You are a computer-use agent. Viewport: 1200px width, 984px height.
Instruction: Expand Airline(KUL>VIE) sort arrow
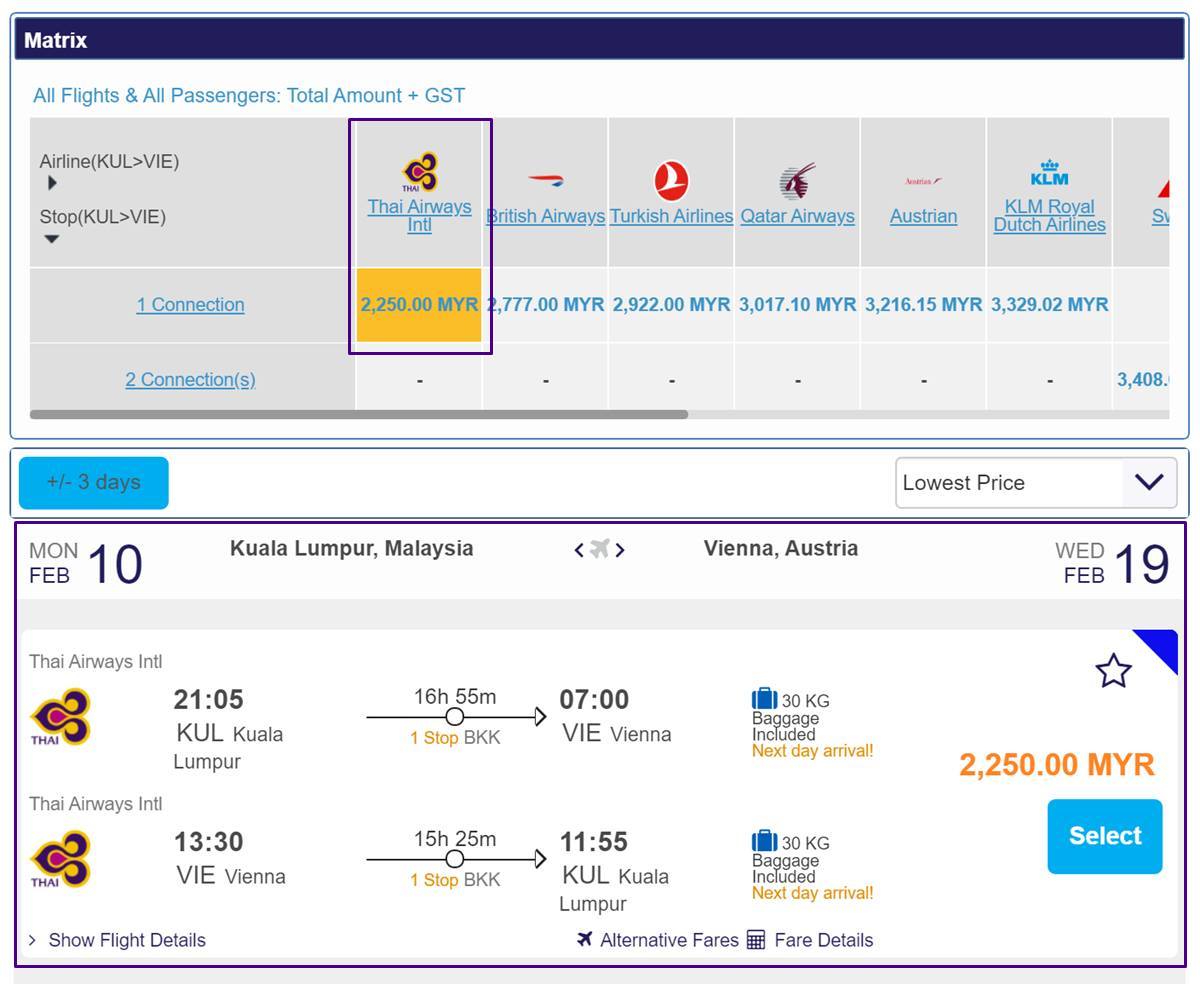(x=52, y=183)
